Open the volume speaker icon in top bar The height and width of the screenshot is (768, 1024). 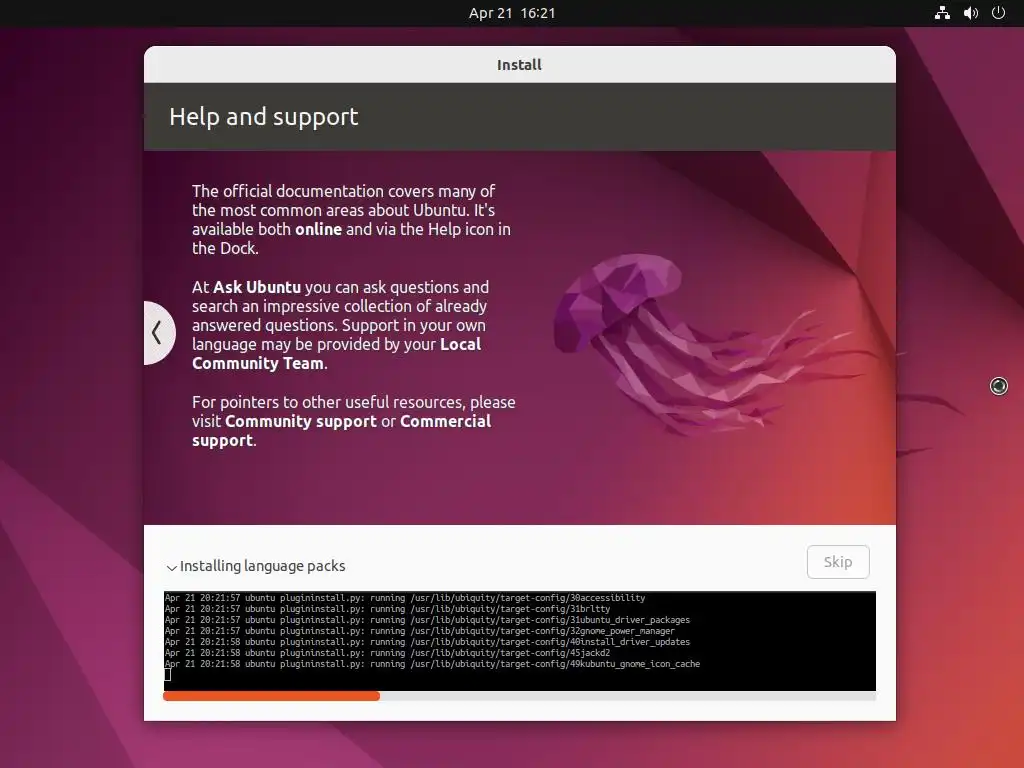pos(971,12)
